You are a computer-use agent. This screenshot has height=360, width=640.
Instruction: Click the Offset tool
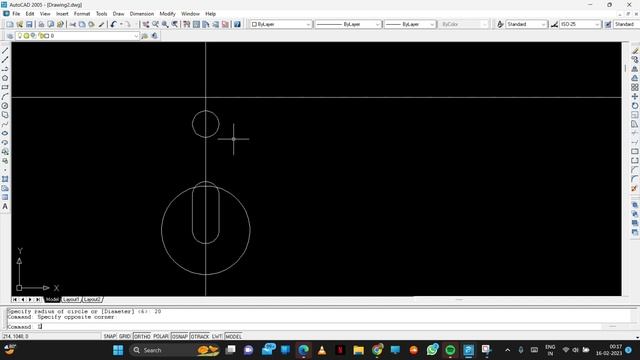[635, 78]
